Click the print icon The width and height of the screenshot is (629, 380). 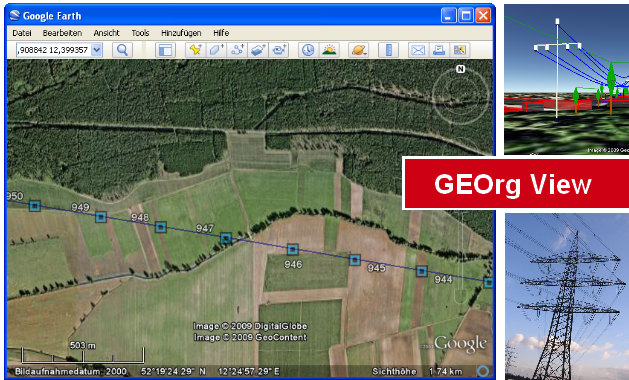pyautogui.click(x=439, y=50)
